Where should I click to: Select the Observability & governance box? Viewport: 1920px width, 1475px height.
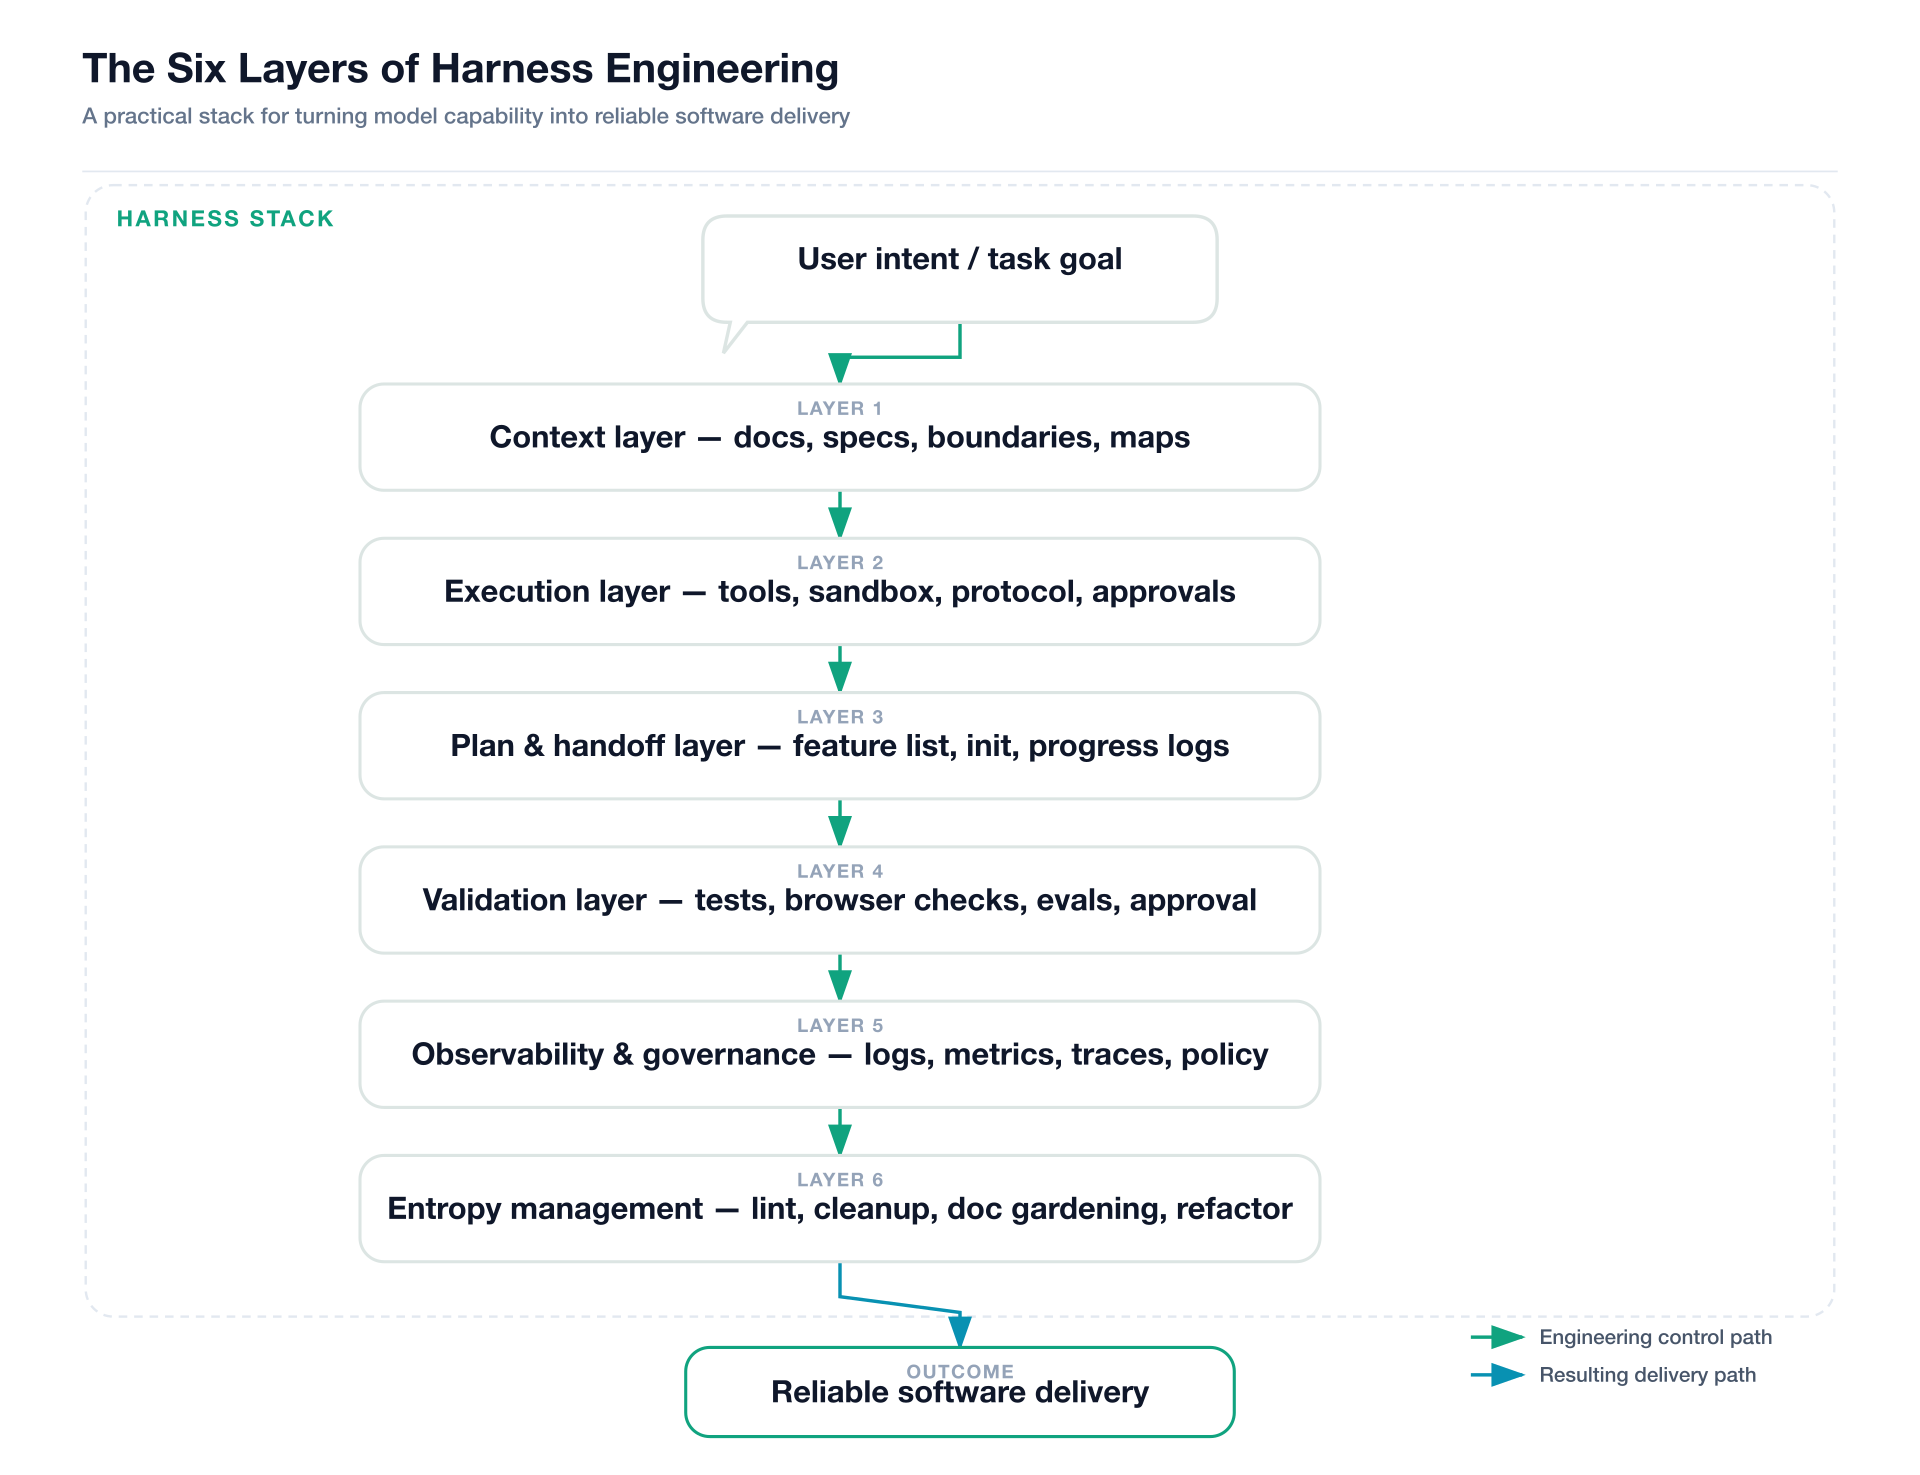[839, 1055]
